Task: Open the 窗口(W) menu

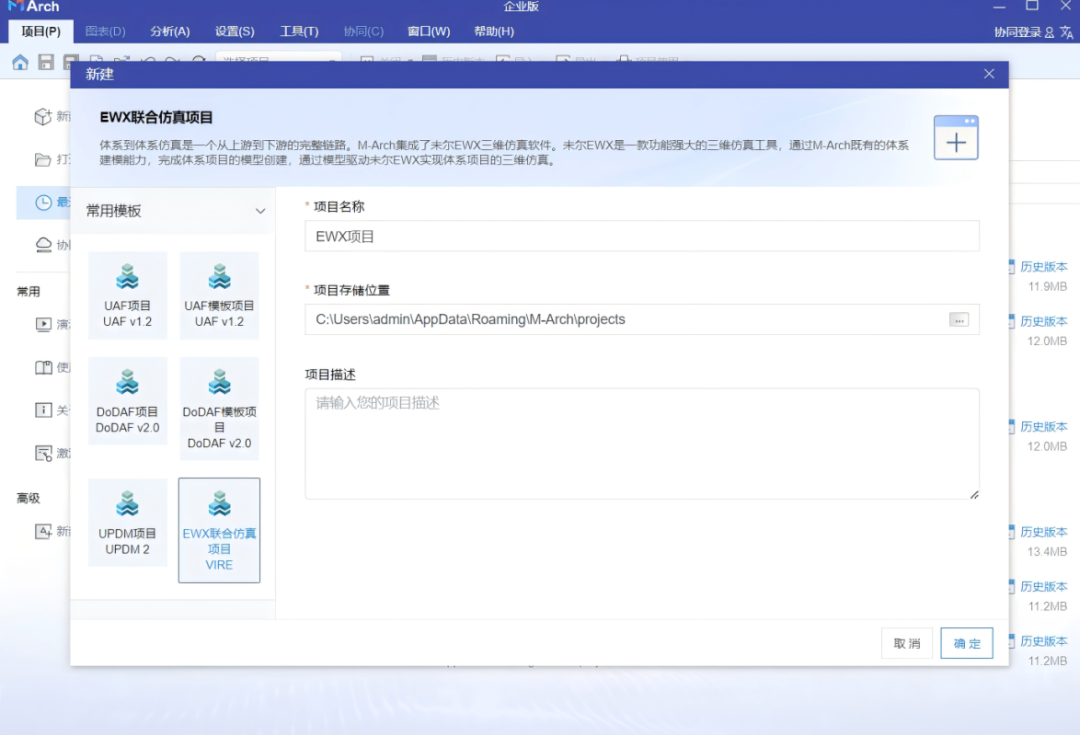Action: (428, 32)
